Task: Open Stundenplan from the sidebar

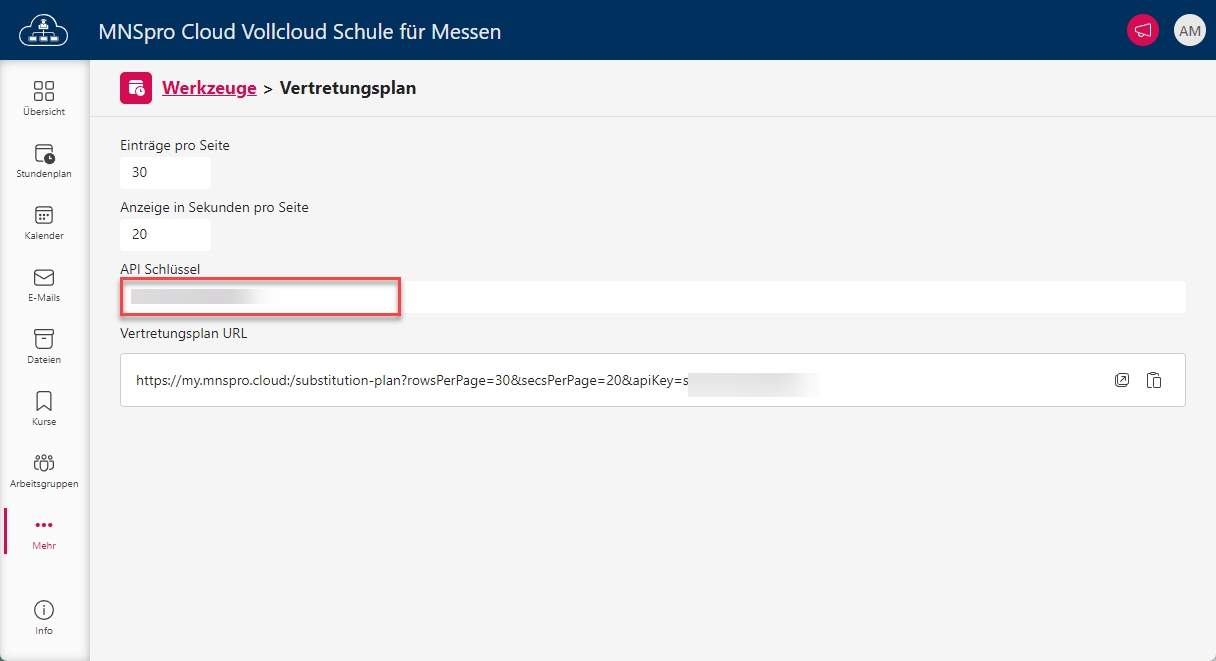Action: point(44,160)
